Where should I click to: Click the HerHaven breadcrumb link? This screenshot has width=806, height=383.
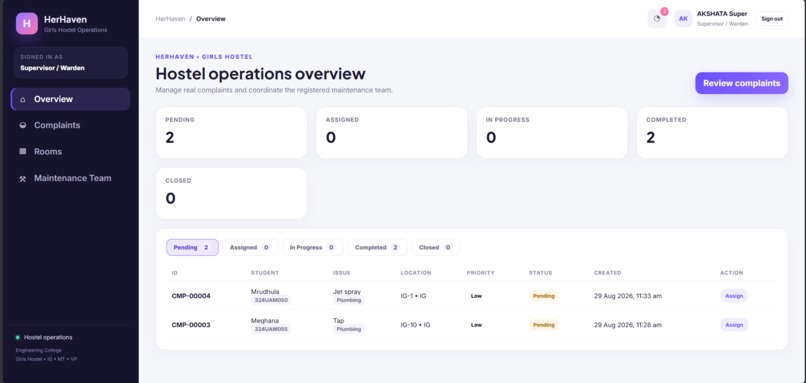click(170, 19)
